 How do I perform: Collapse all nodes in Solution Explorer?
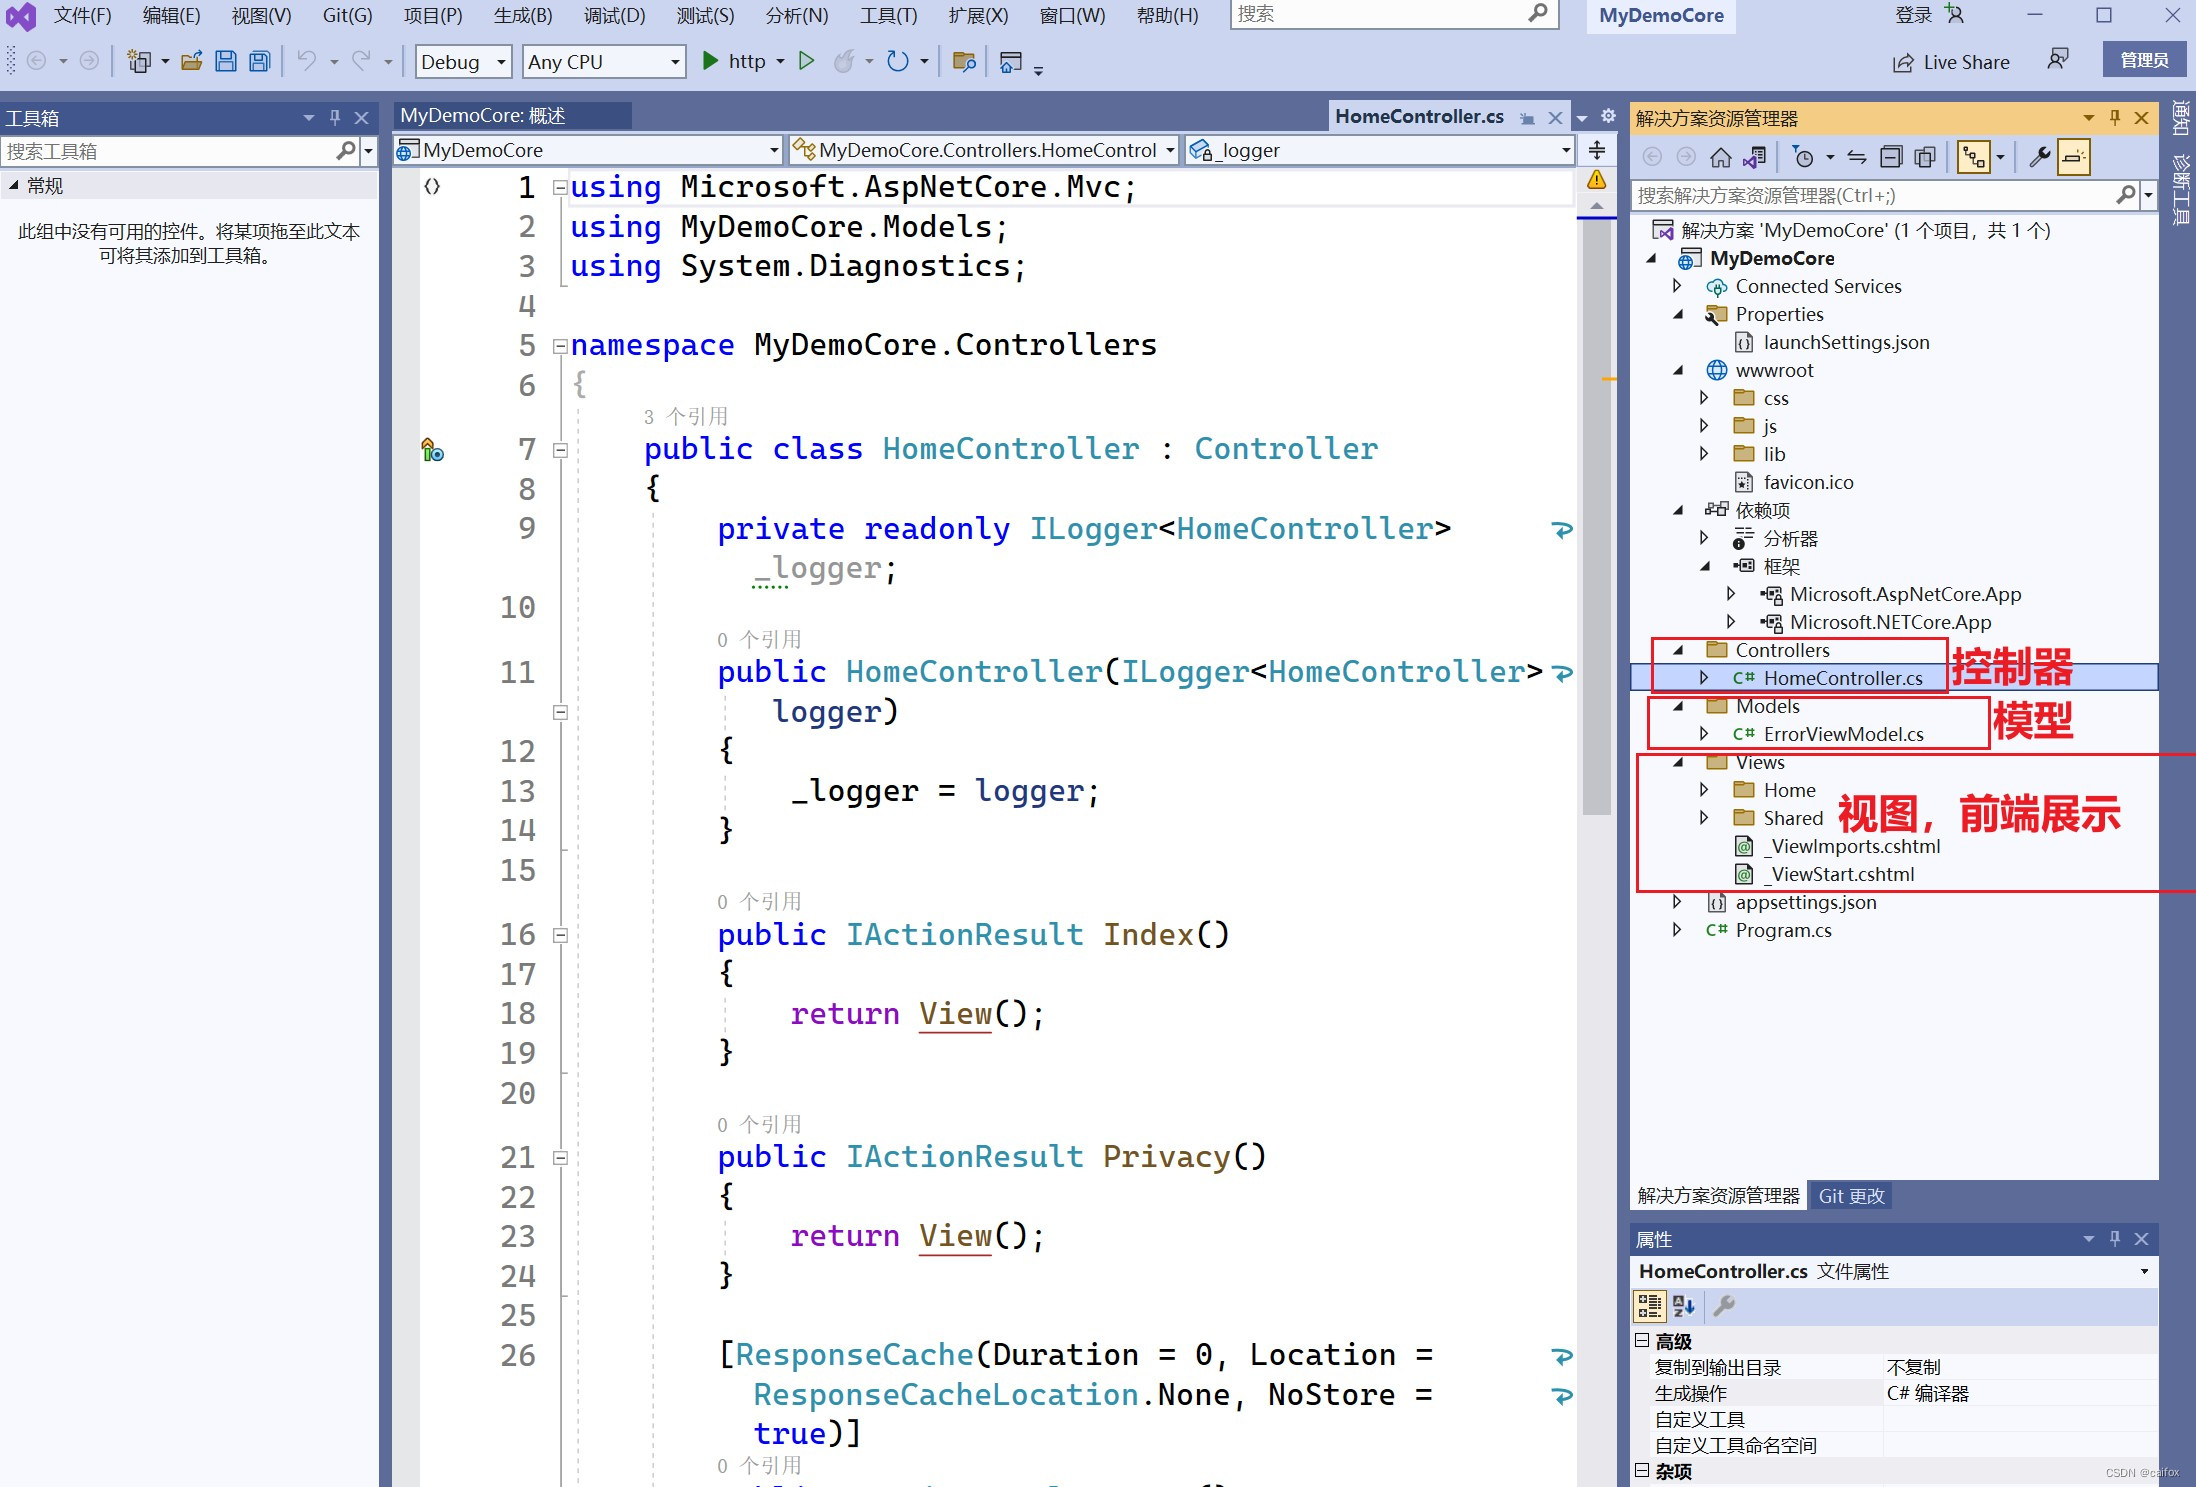click(x=1891, y=157)
